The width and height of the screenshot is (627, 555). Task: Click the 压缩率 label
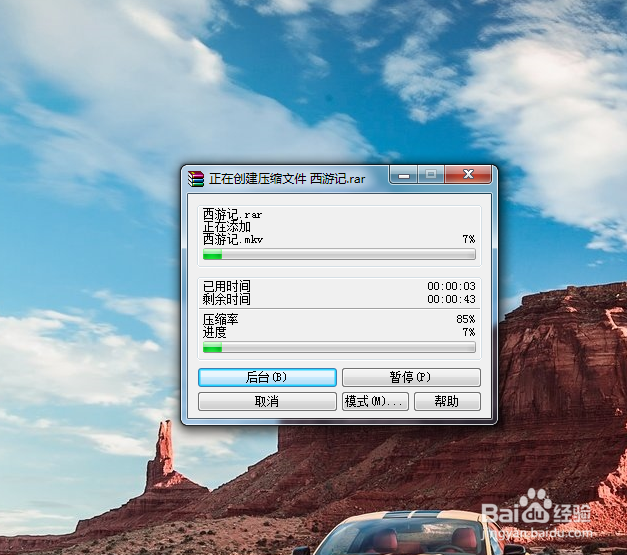[x=221, y=319]
